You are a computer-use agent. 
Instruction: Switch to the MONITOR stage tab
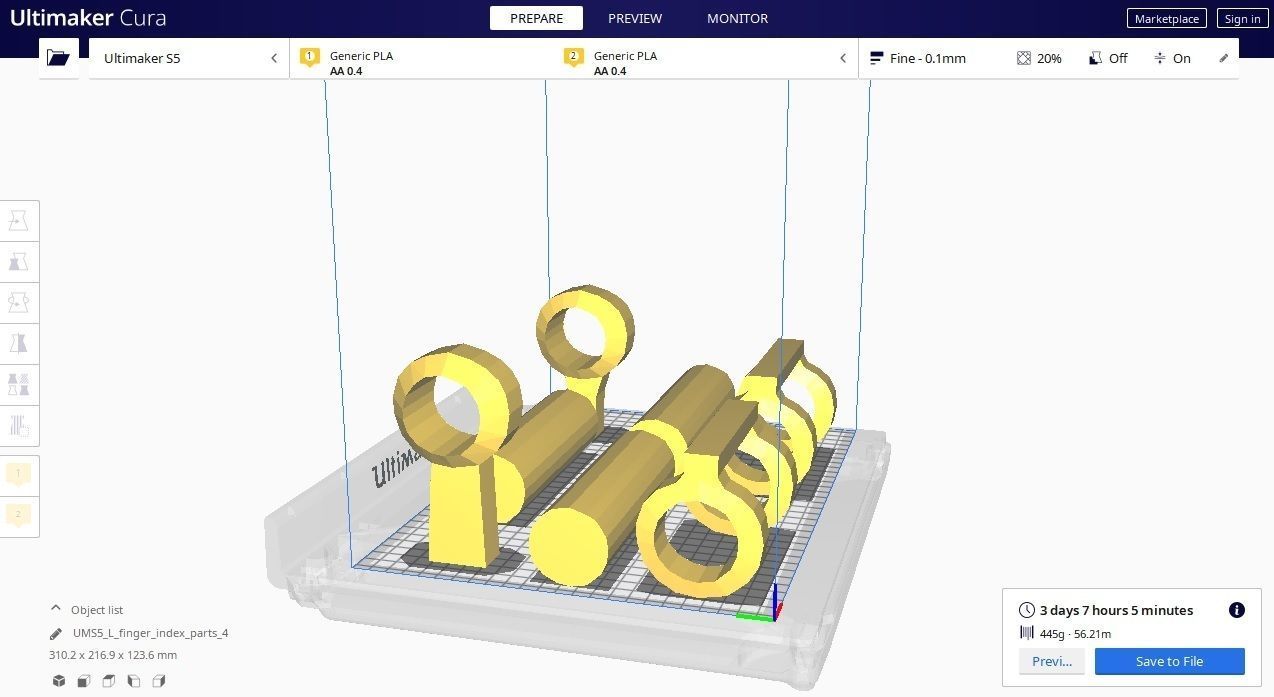738,18
